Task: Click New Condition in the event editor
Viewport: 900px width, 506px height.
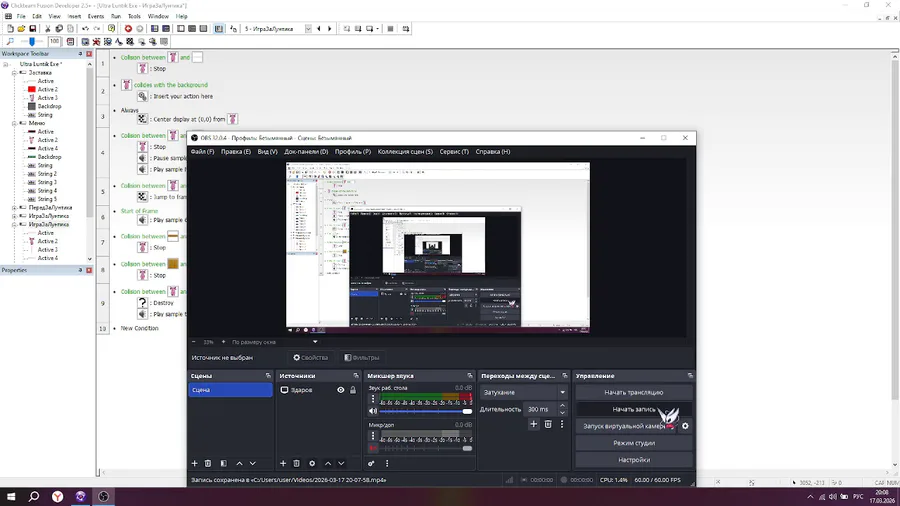Action: coord(139,329)
